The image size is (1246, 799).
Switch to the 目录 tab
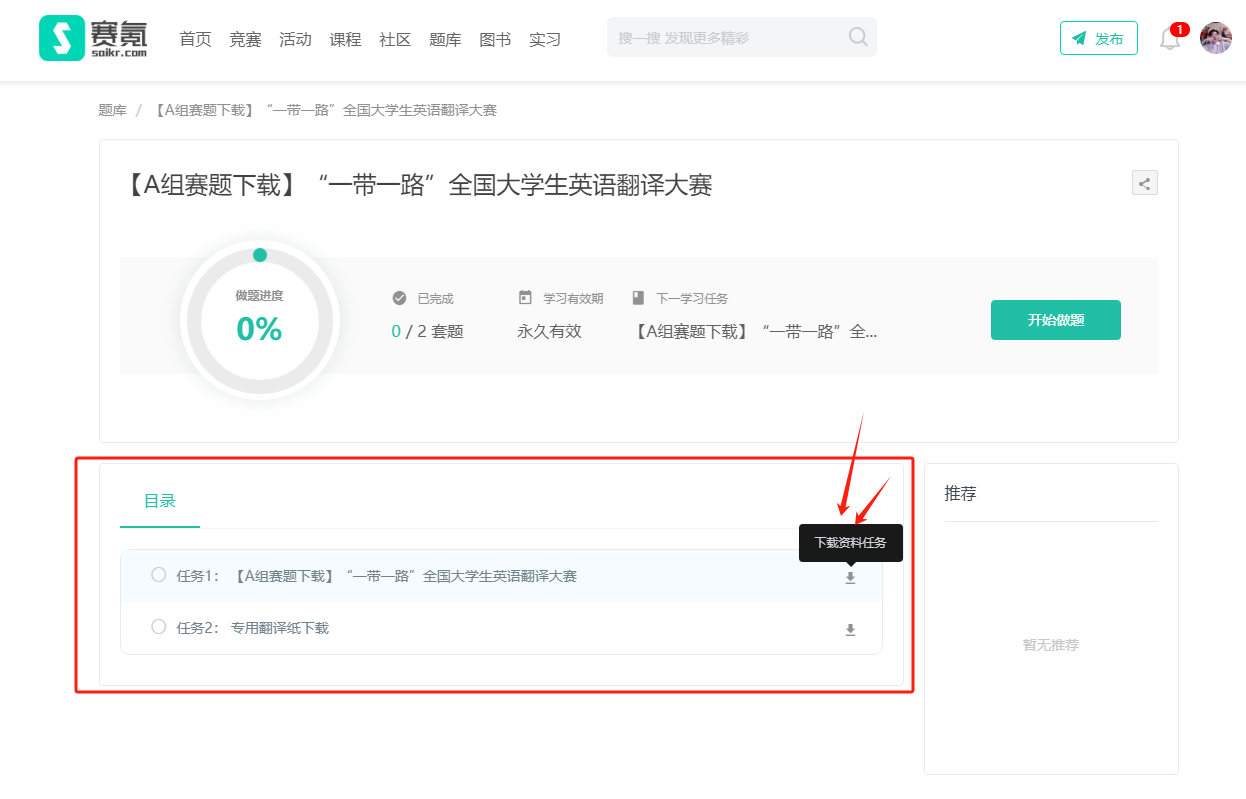click(160, 501)
